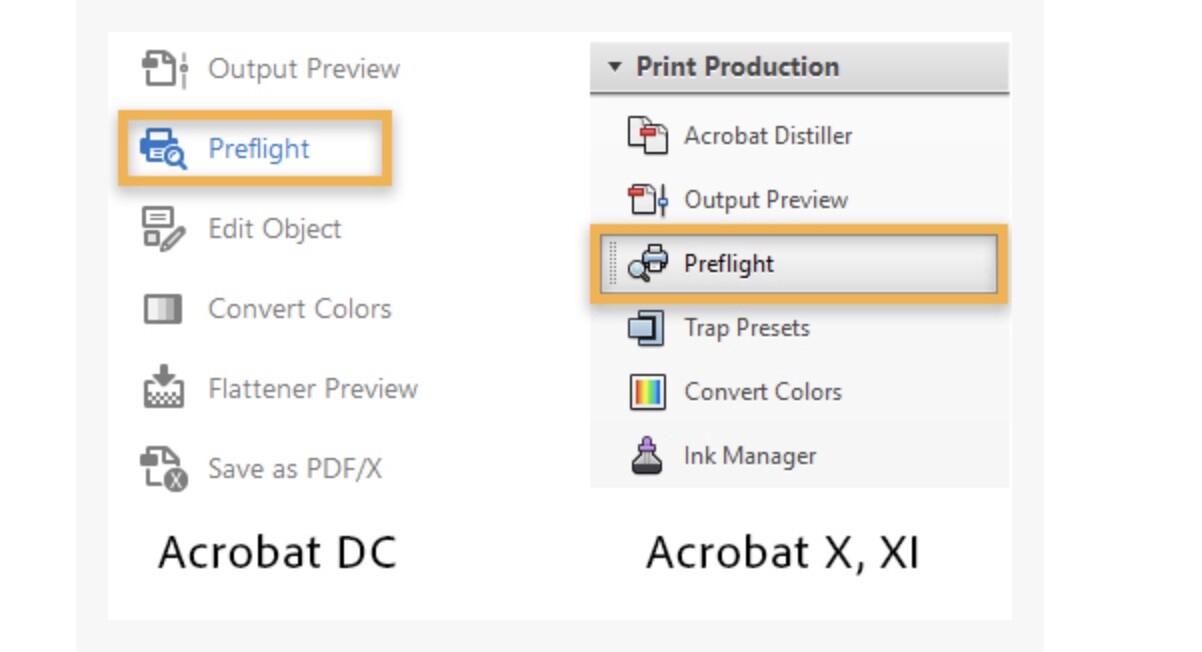The image size is (1202, 652).
Task: Click the Acrobat X, XI caption text
Action: [x=785, y=551]
